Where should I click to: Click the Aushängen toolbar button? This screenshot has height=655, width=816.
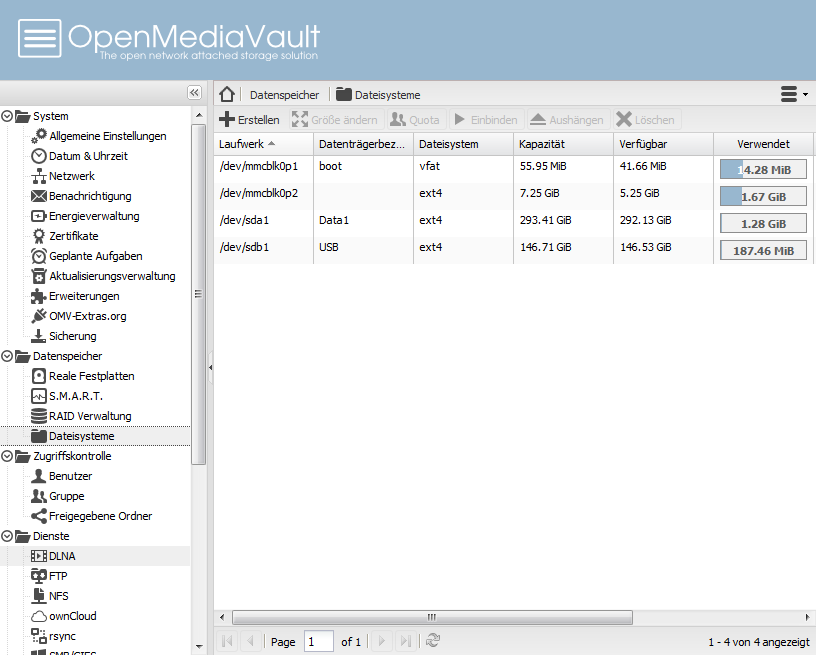568,120
